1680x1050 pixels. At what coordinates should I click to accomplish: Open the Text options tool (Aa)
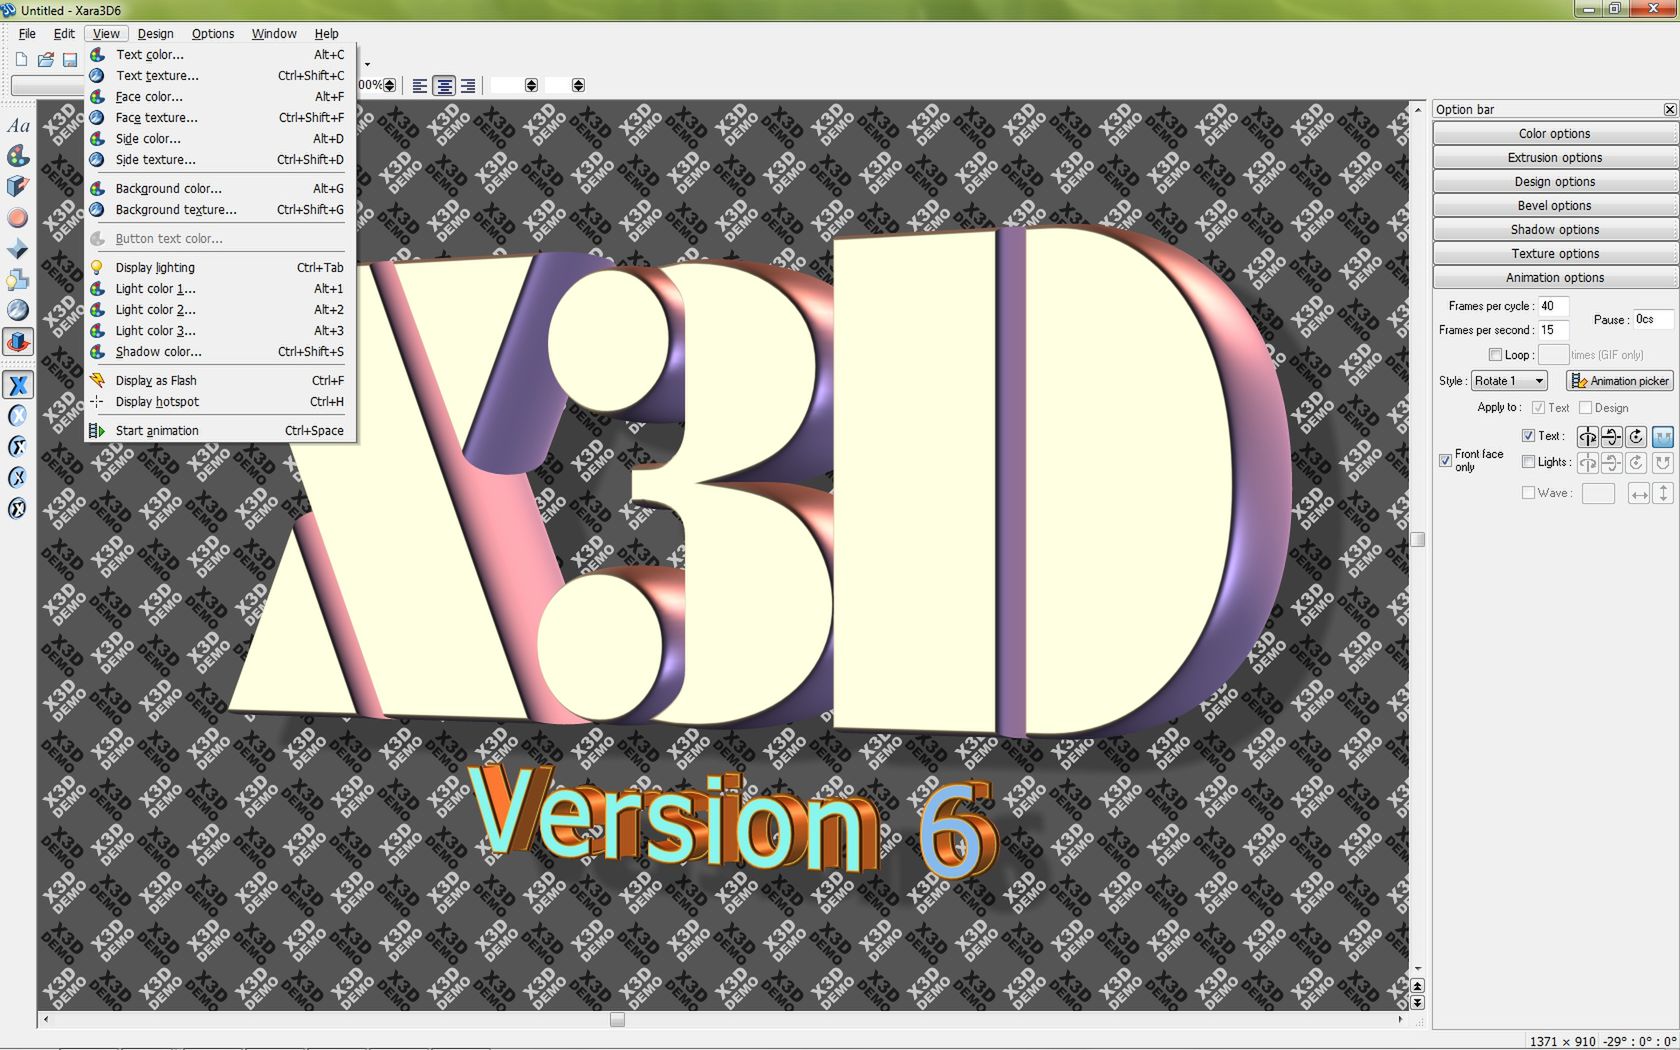point(18,126)
